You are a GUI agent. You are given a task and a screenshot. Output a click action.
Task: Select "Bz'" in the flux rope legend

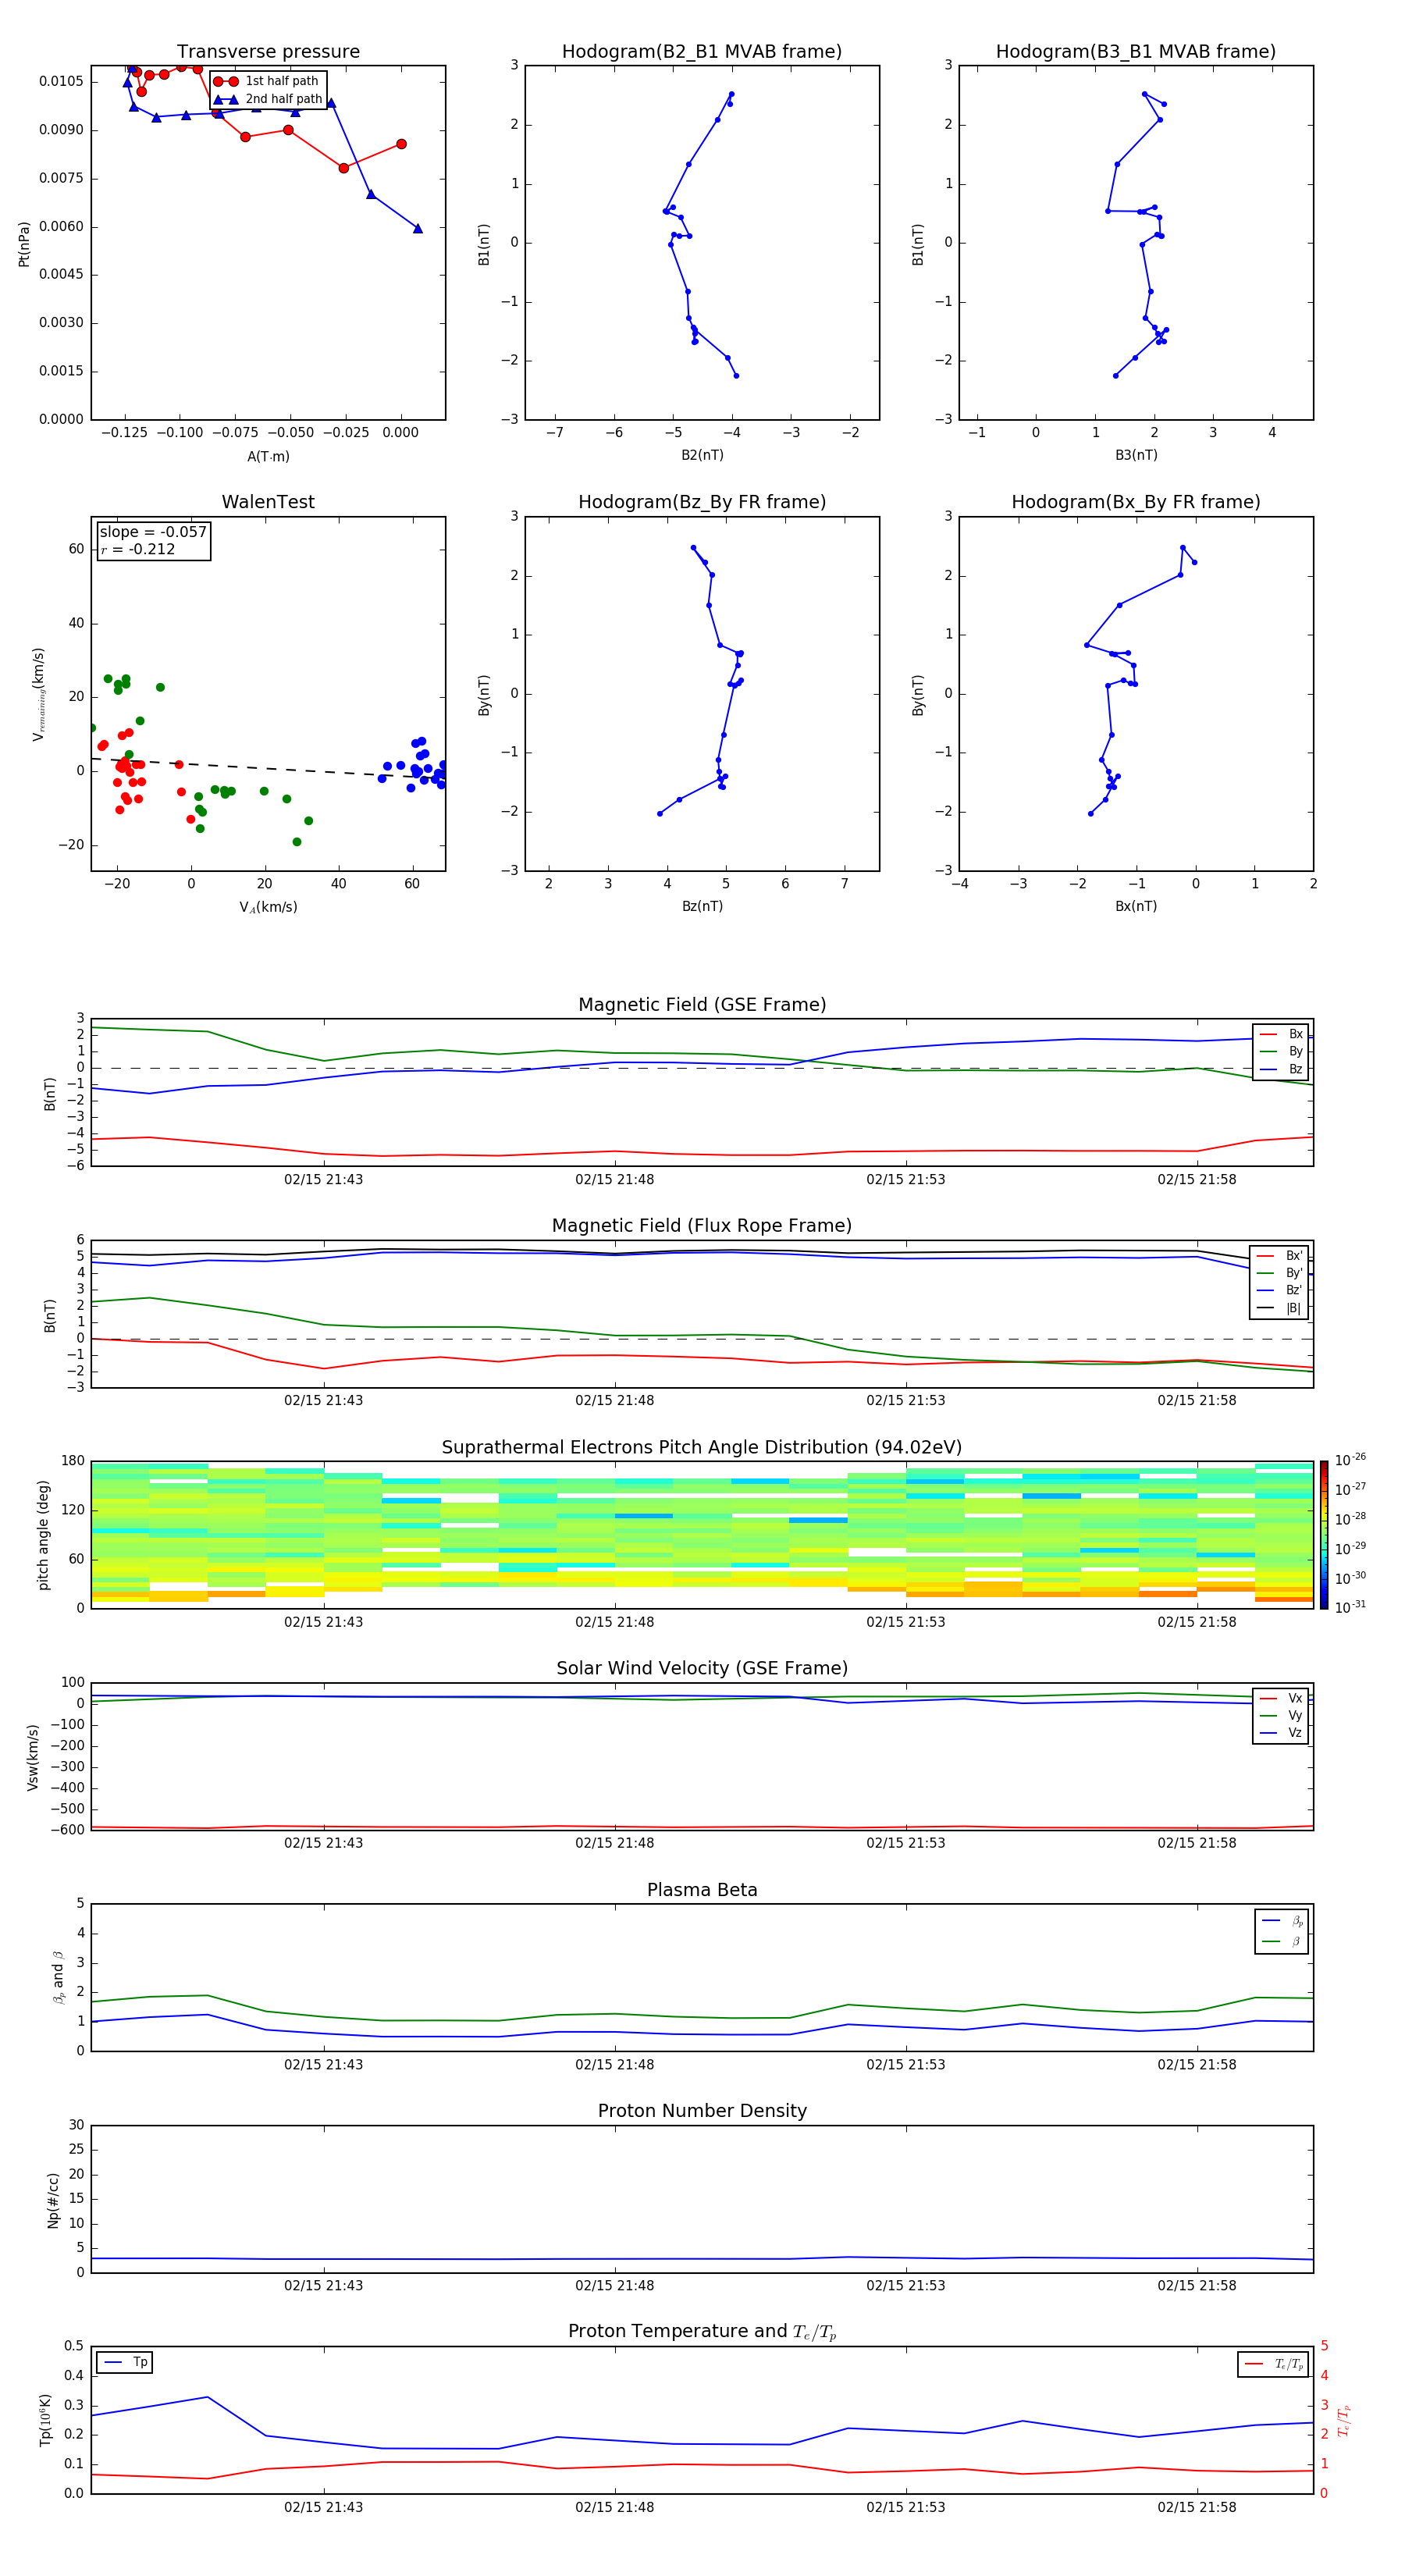click(x=1281, y=1290)
